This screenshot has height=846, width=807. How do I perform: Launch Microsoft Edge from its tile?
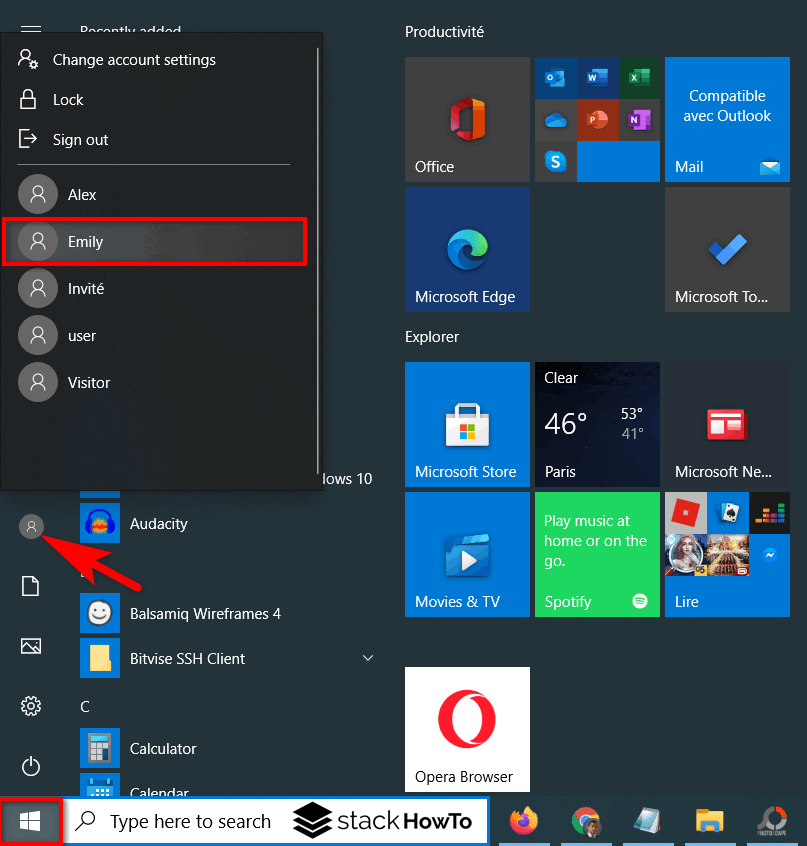[x=466, y=249]
